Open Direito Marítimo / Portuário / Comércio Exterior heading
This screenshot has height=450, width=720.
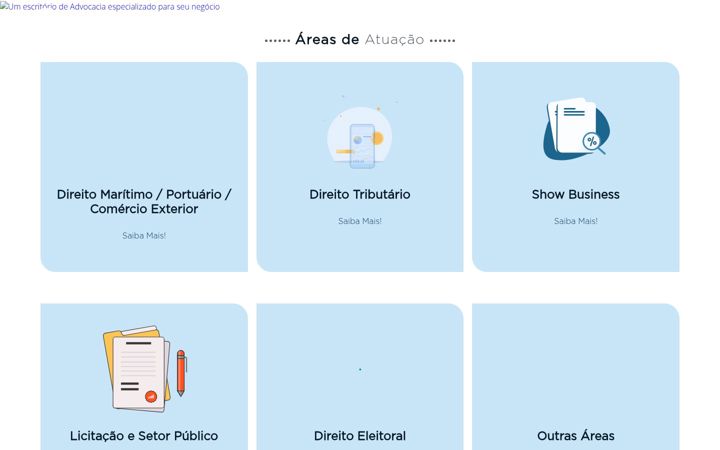point(144,202)
